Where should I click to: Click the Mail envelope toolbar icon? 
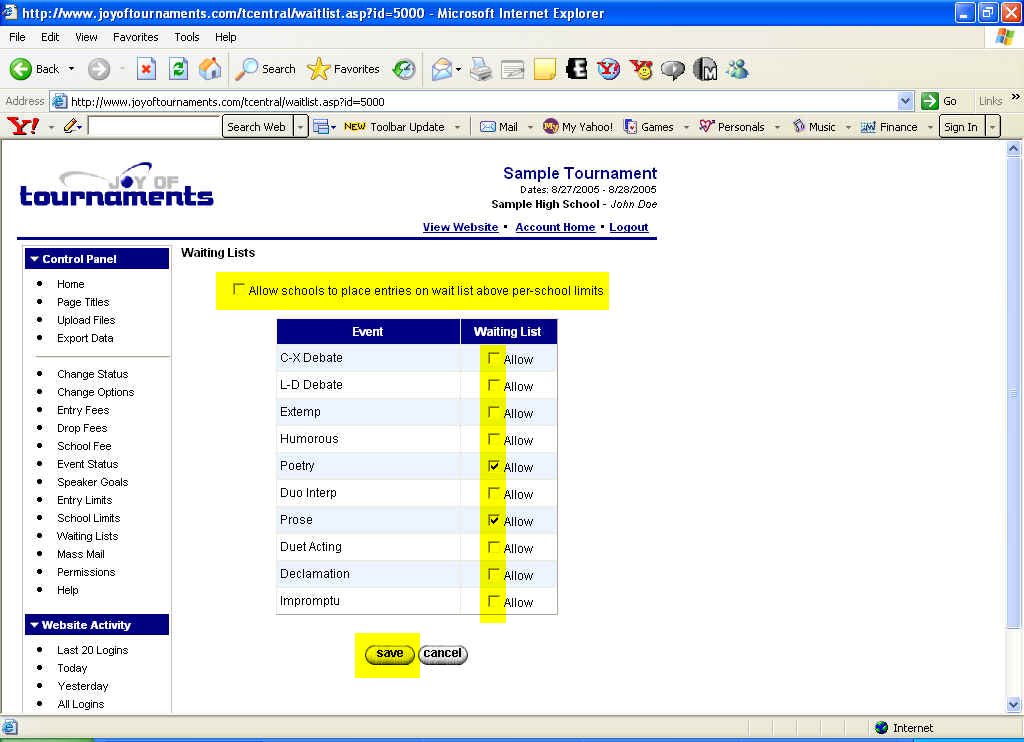pyautogui.click(x=441, y=69)
